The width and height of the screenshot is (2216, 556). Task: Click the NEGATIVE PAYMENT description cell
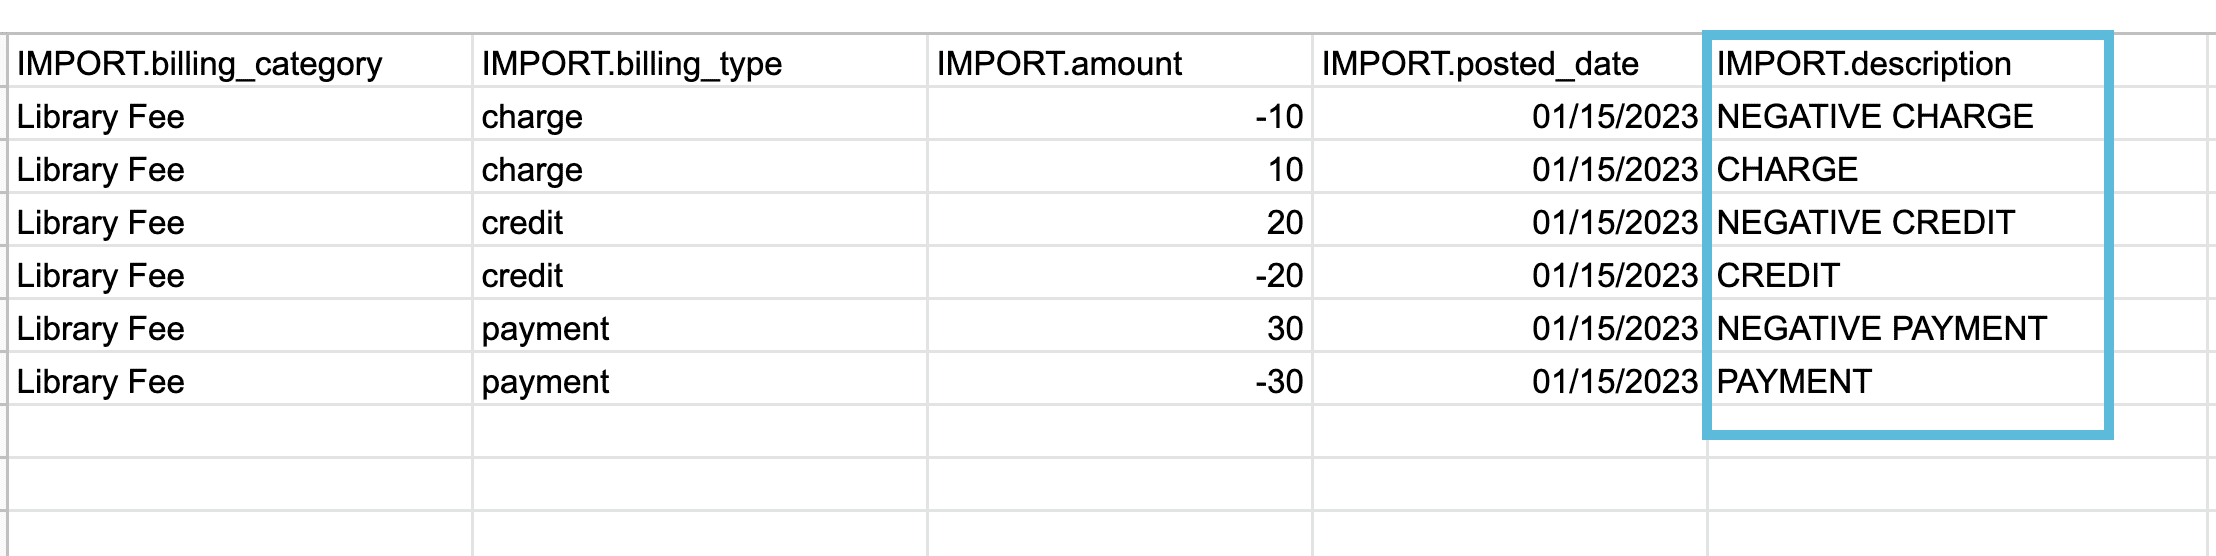coord(1905,329)
